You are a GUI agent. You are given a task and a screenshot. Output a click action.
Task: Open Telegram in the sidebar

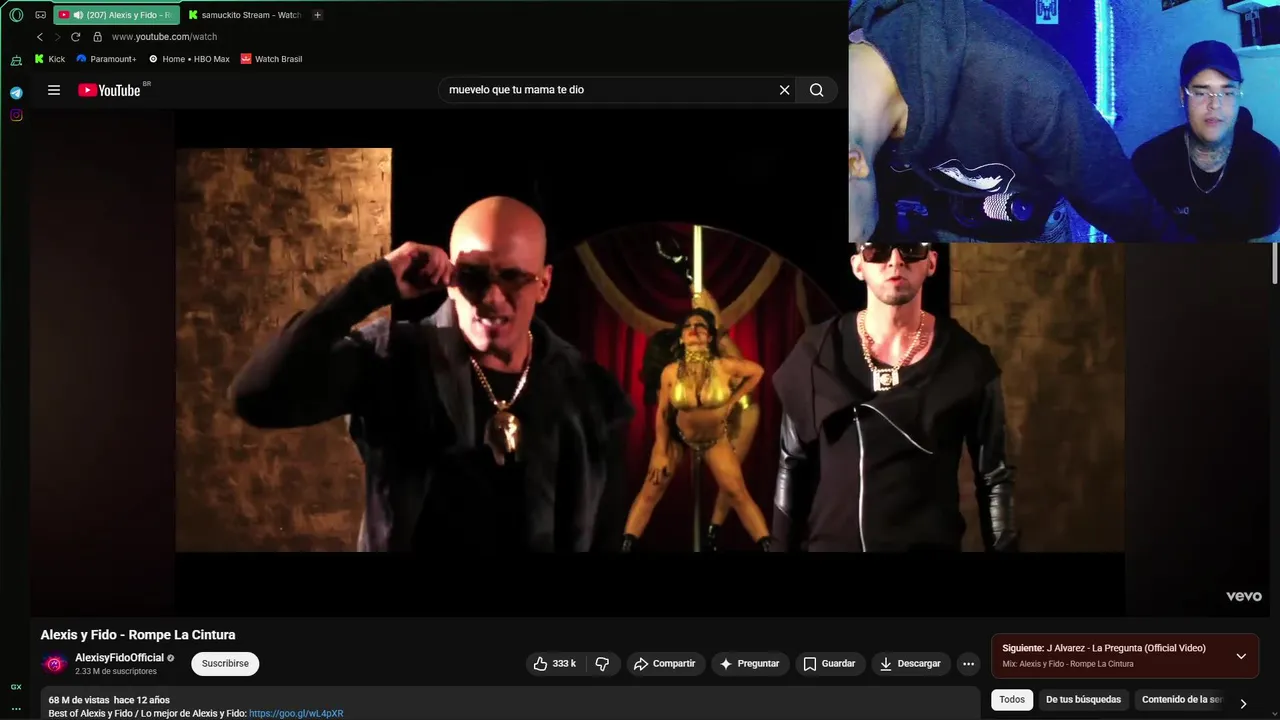click(16, 93)
